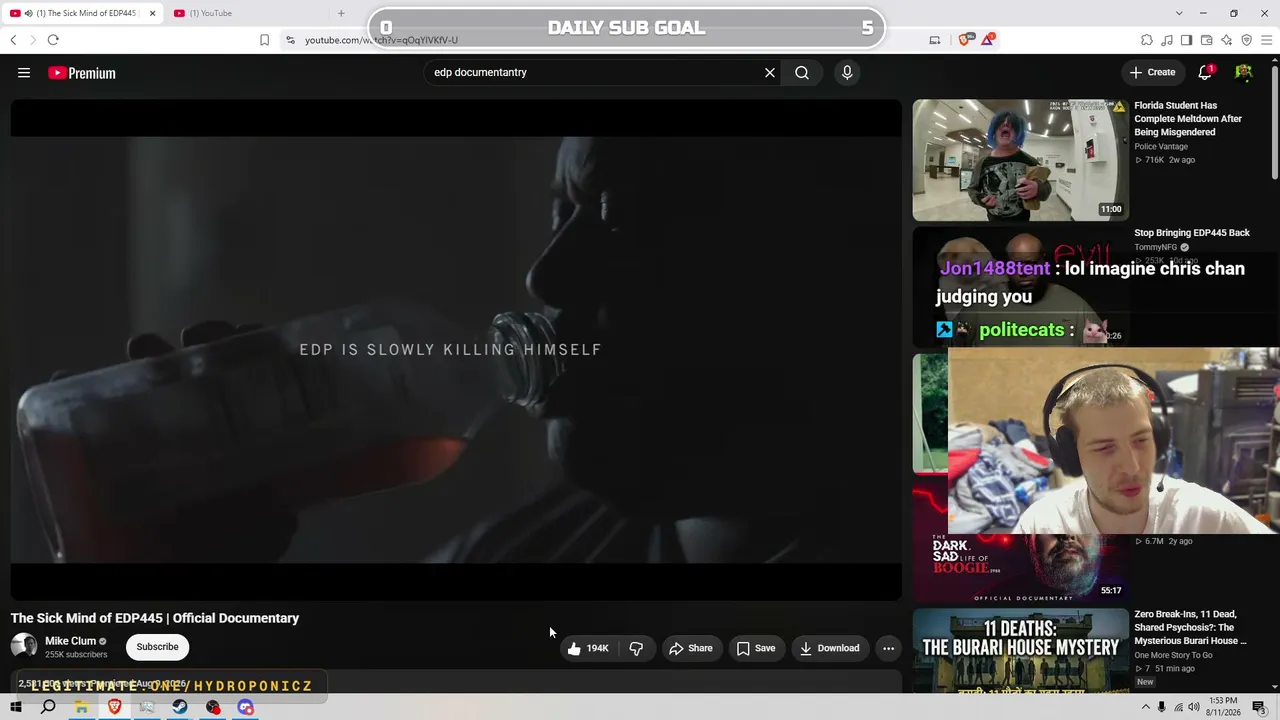Screen dimensions: 1280x720
Task: Open Brave VPN shield icon
Action: pyautogui.click(x=1246, y=40)
